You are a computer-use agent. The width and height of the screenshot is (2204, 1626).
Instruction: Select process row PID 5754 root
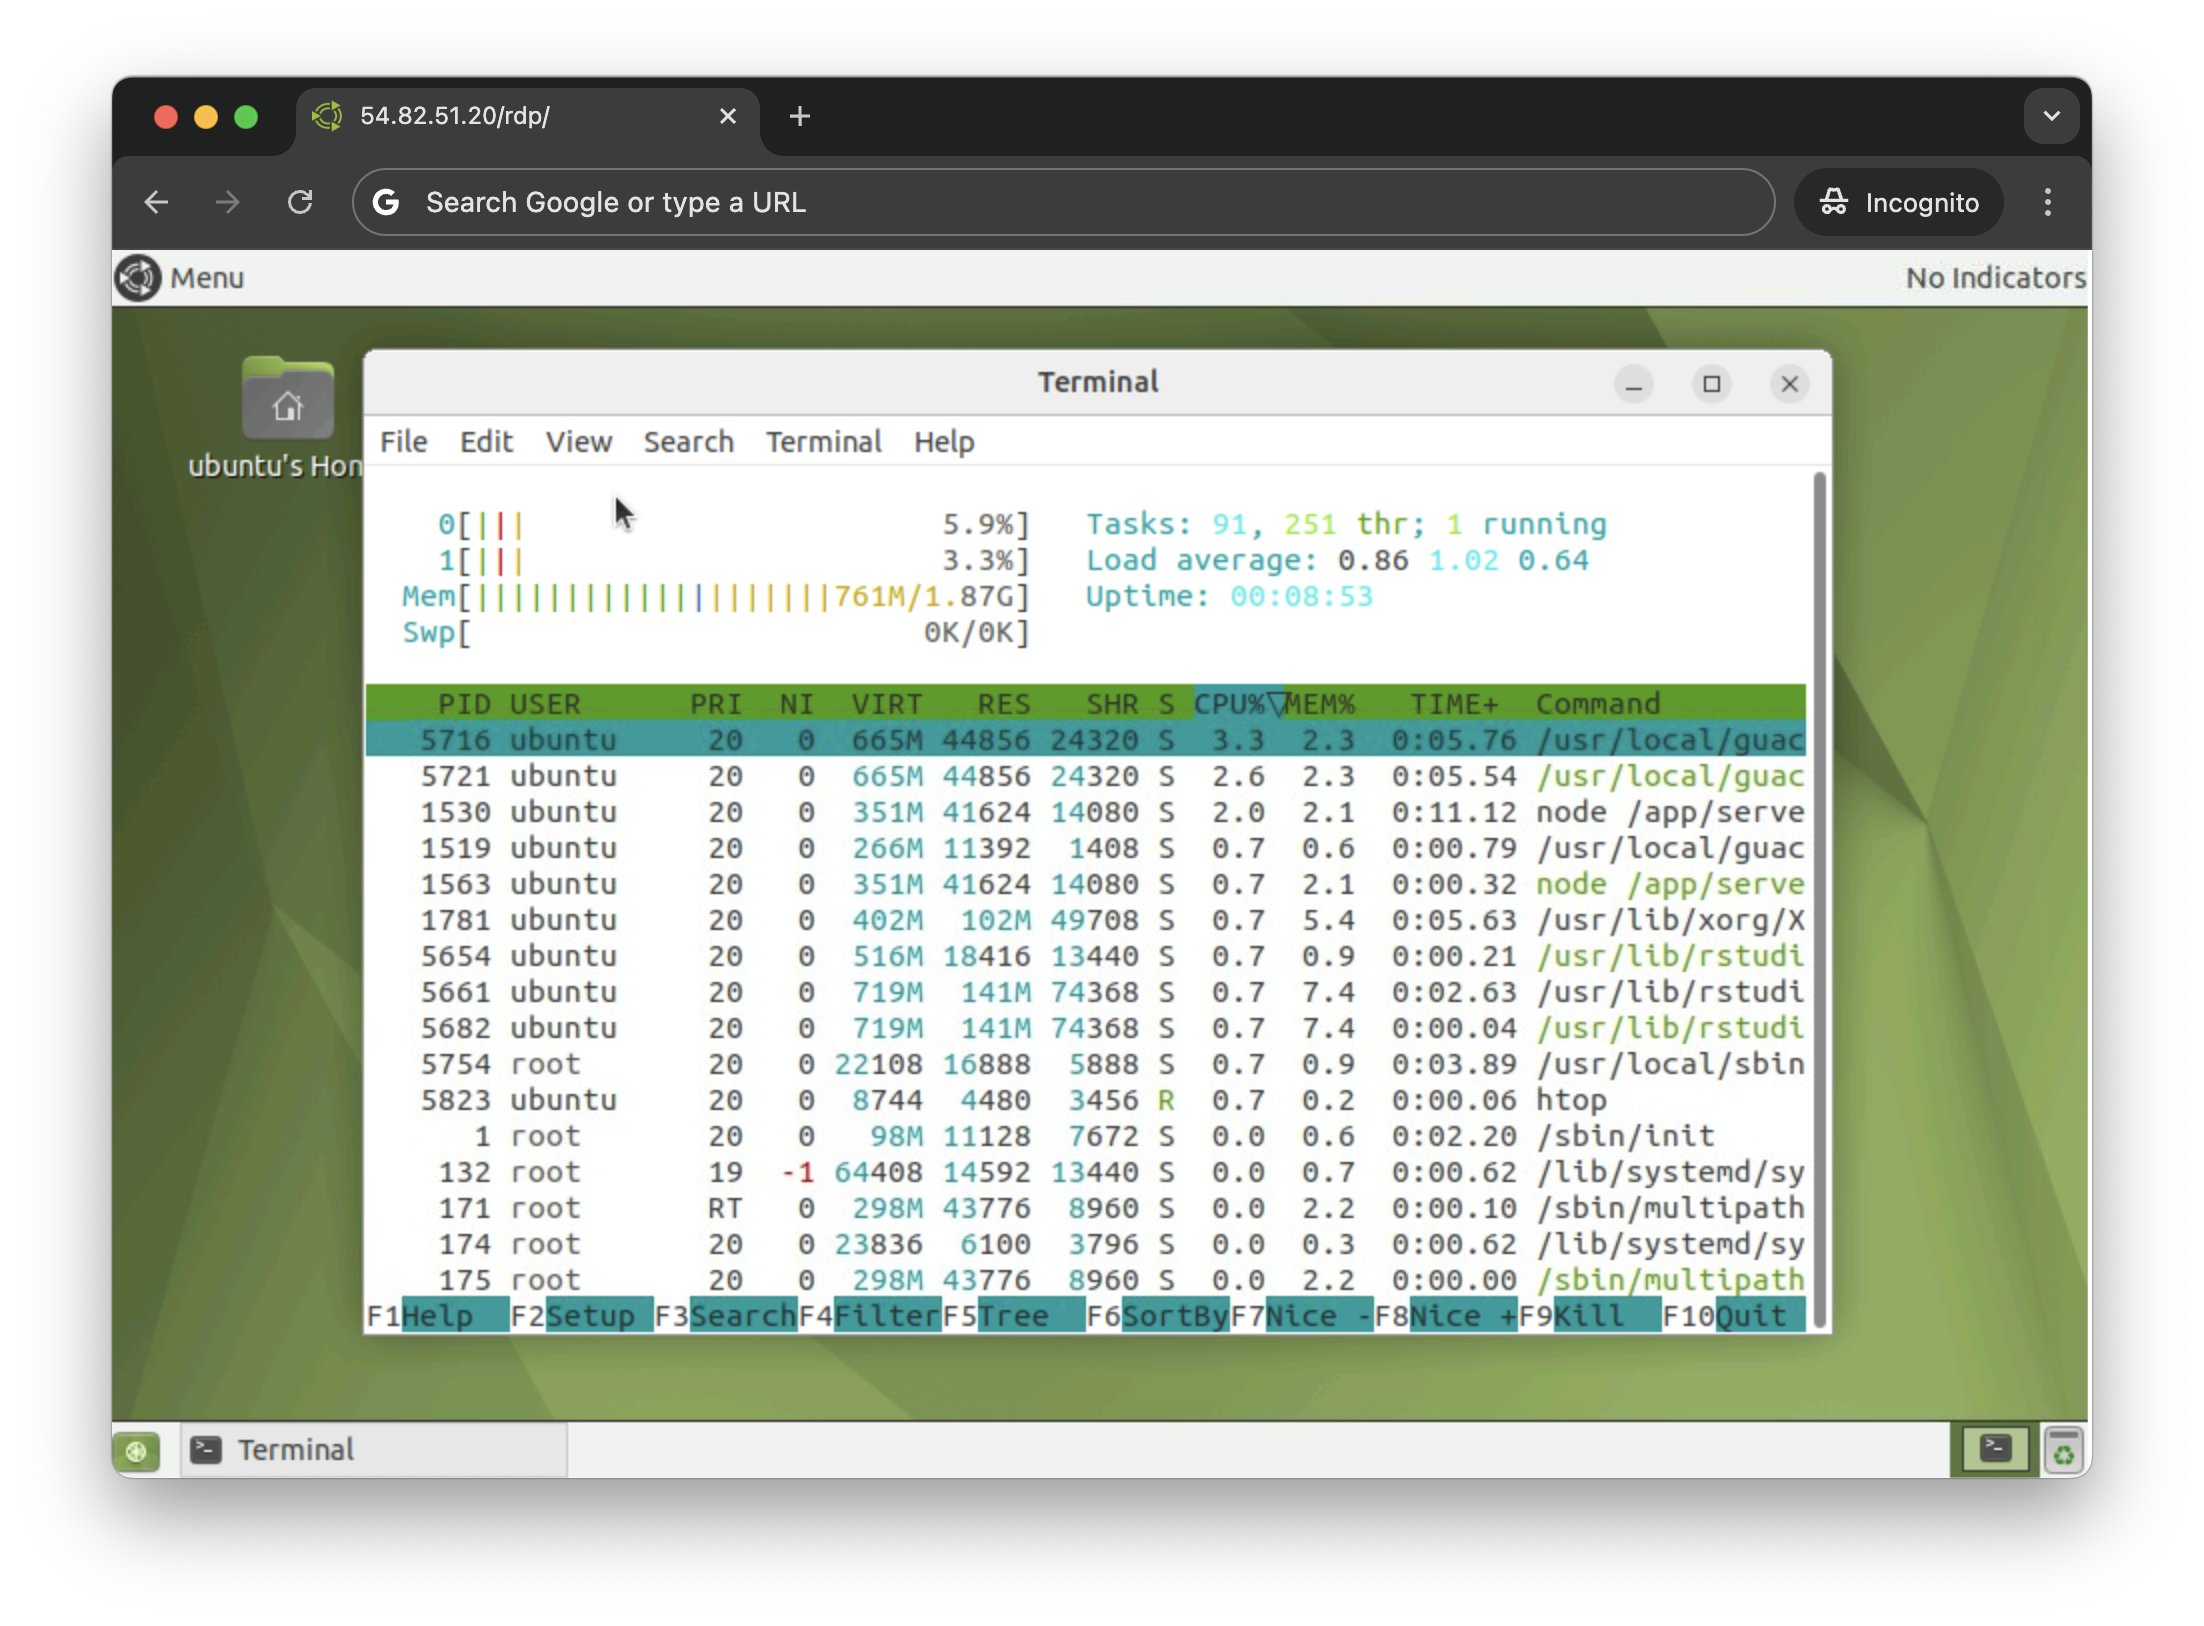(1086, 1064)
